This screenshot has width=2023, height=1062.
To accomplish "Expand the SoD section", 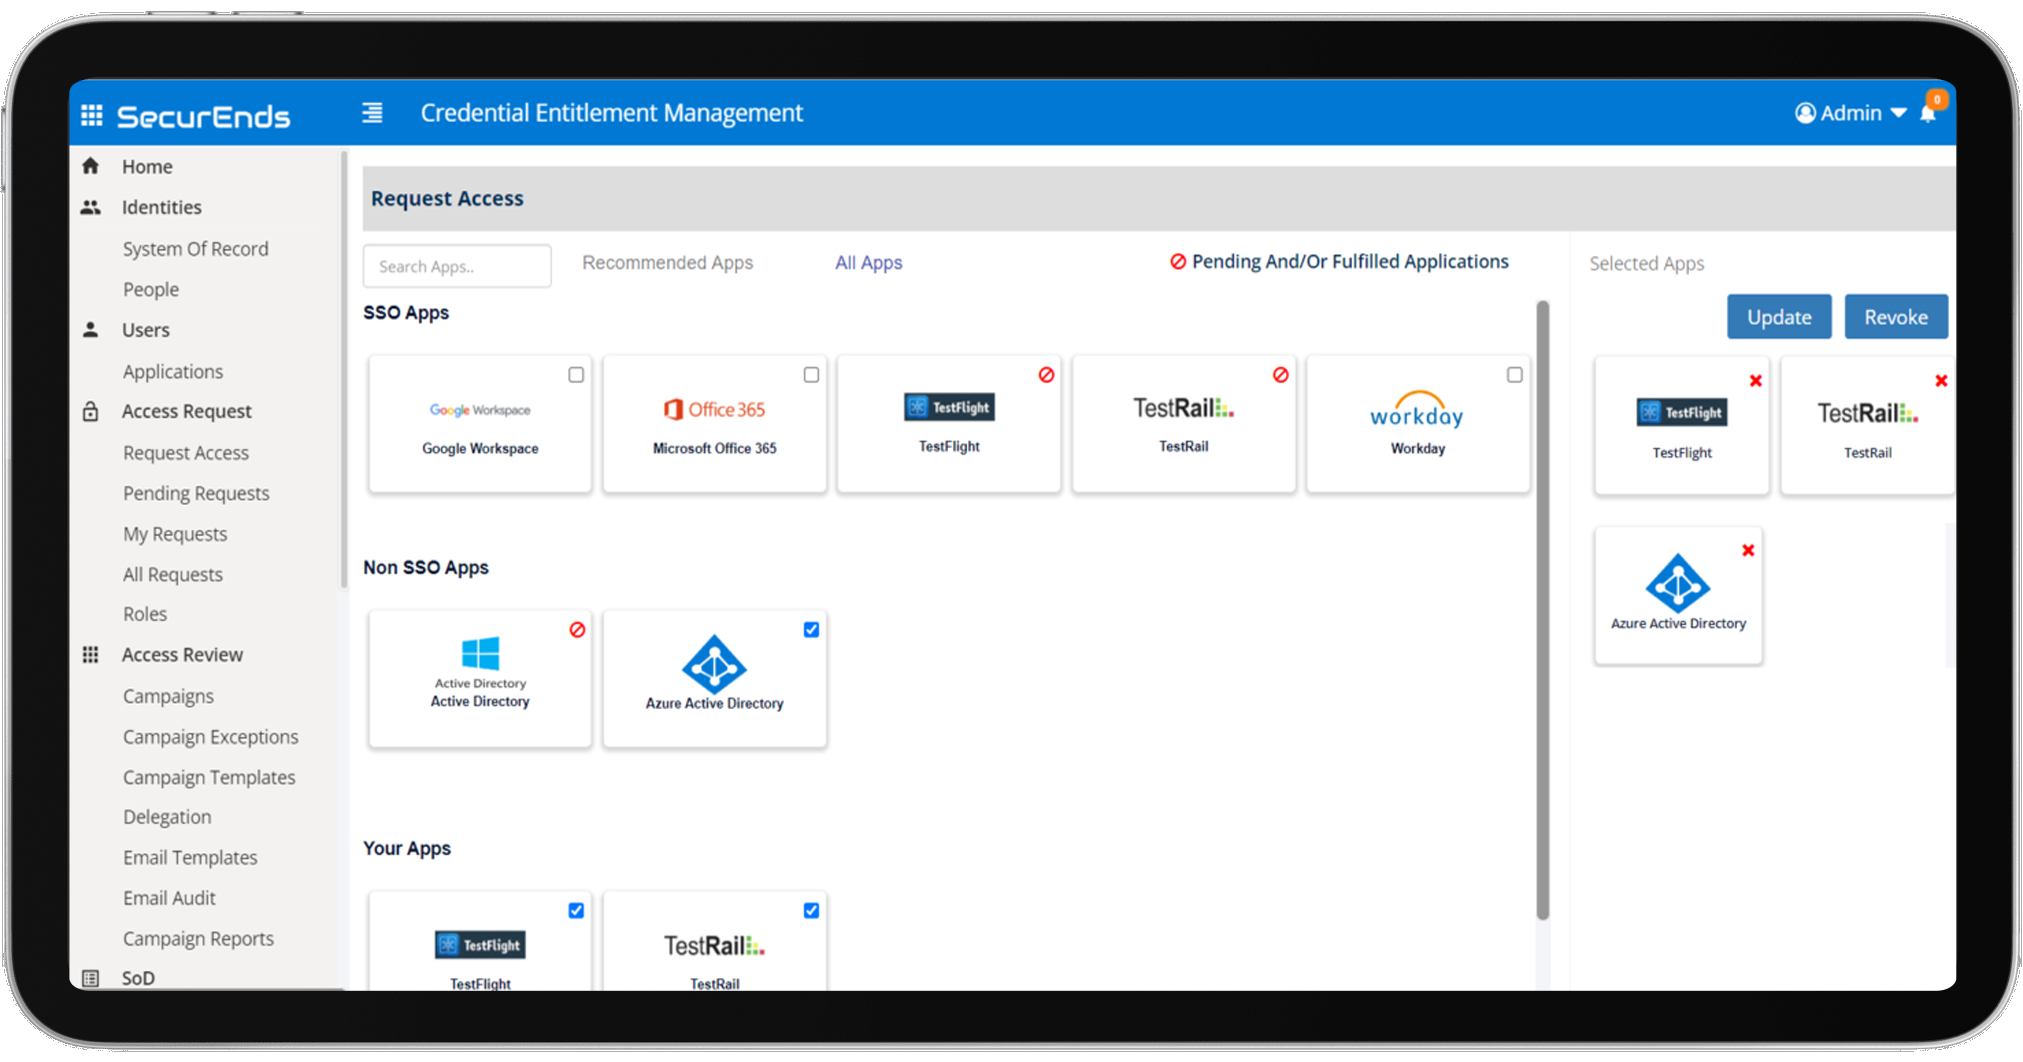I will [x=138, y=978].
